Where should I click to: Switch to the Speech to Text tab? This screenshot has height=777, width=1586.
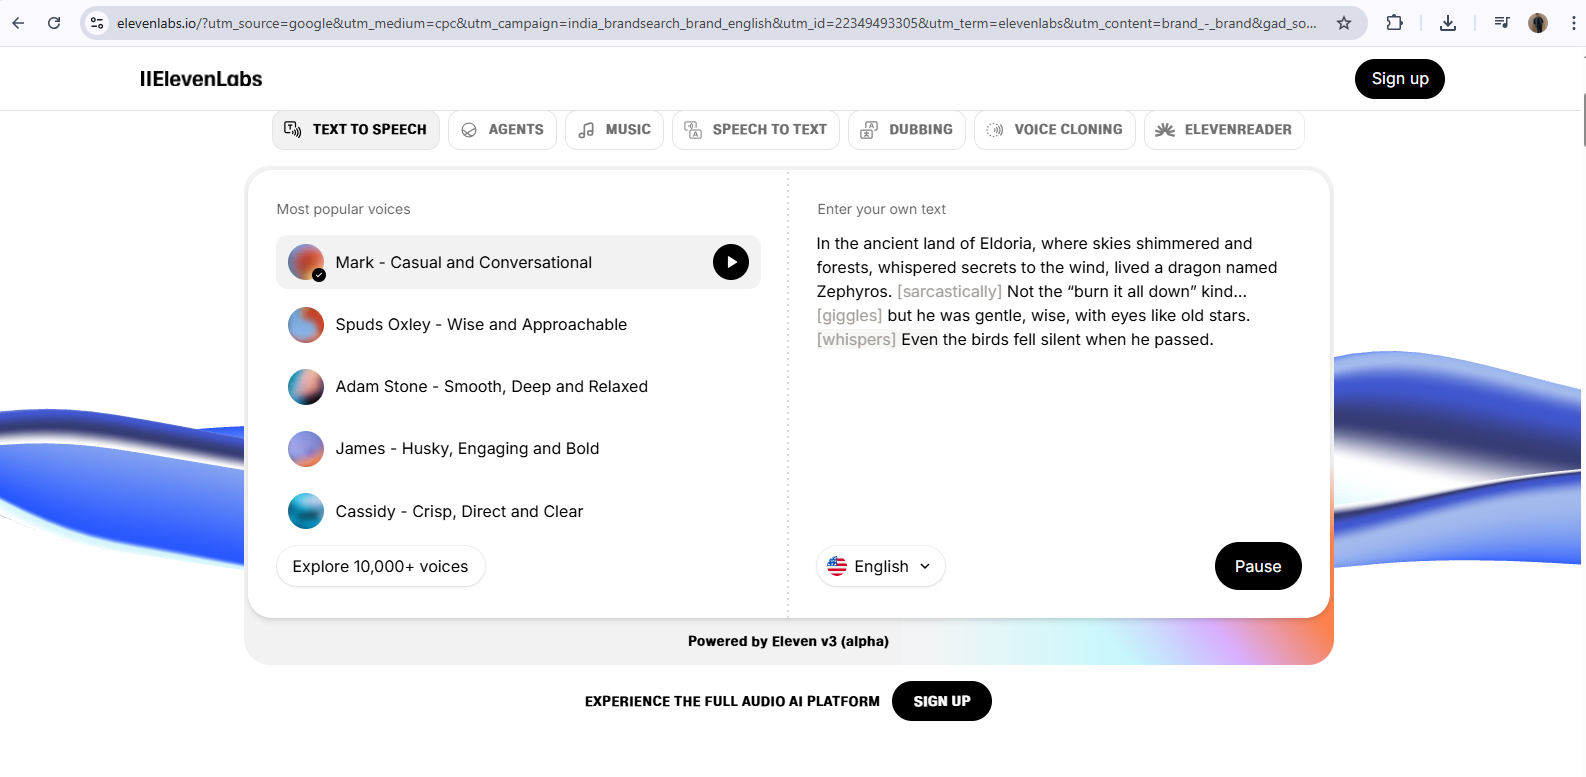(x=756, y=130)
